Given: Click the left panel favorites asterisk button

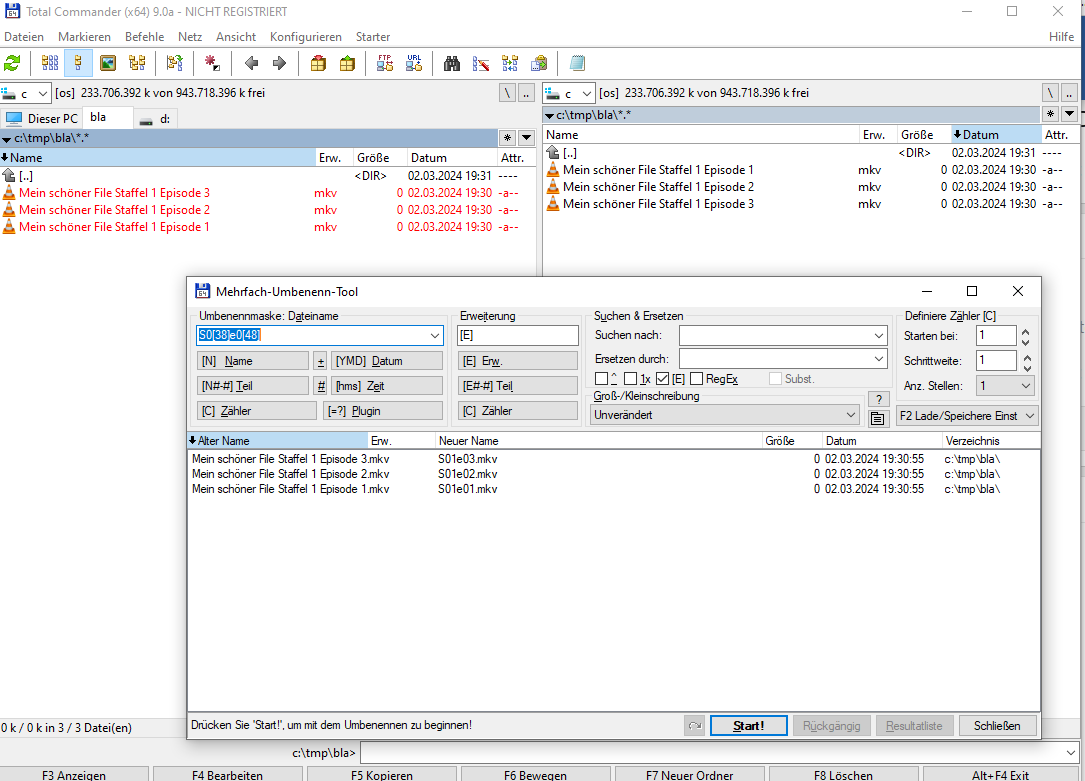Looking at the screenshot, I should coord(508,138).
